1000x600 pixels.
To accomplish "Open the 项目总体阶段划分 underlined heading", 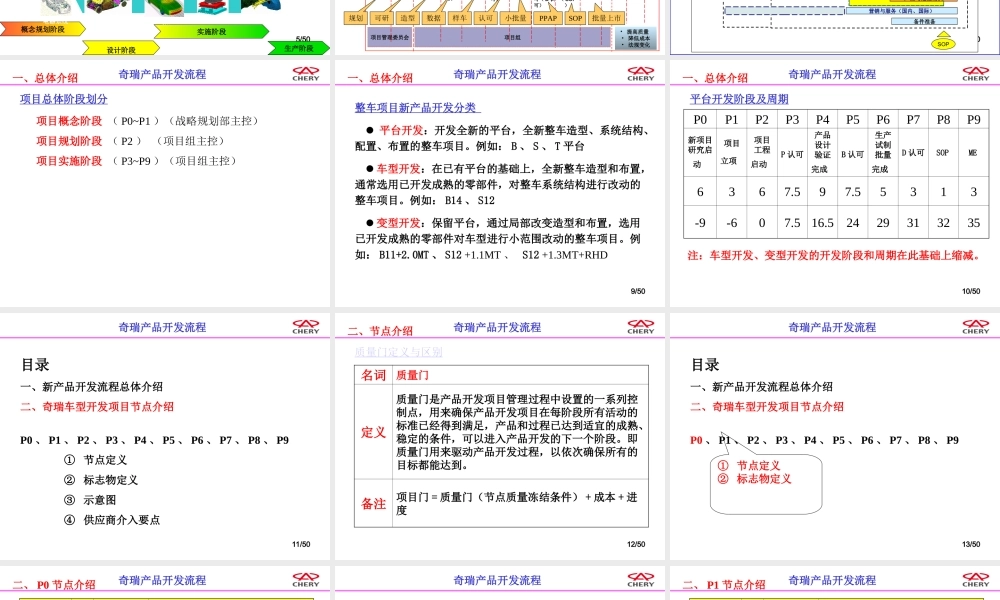I will pos(64,99).
